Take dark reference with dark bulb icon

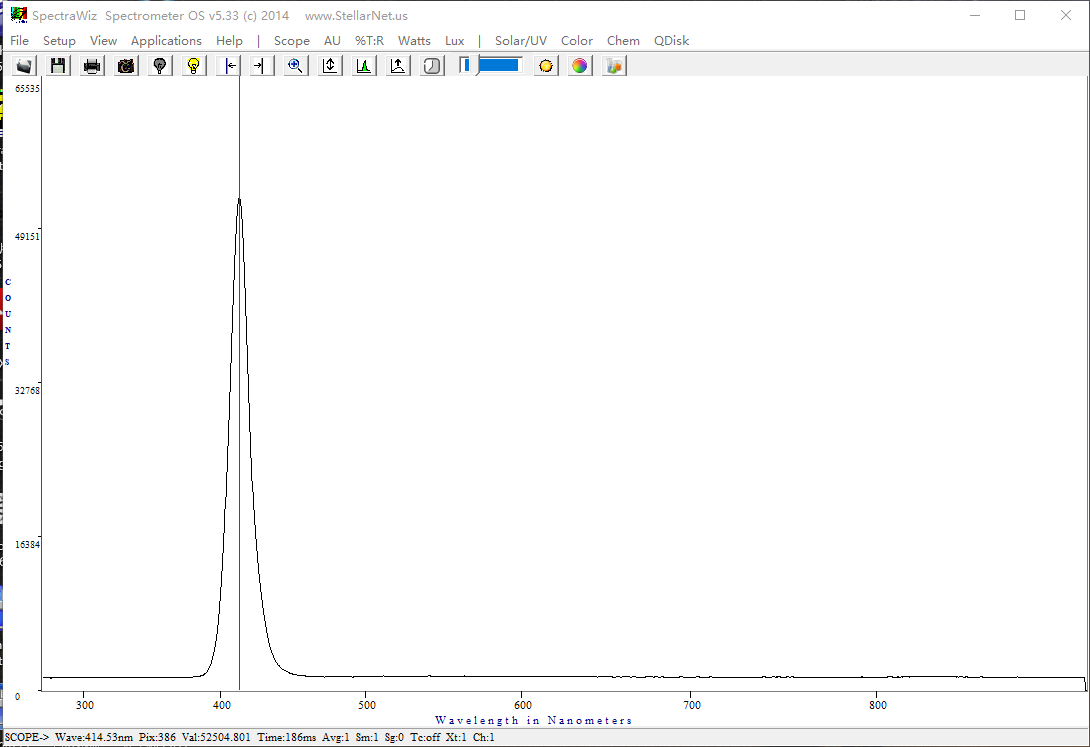click(x=160, y=66)
